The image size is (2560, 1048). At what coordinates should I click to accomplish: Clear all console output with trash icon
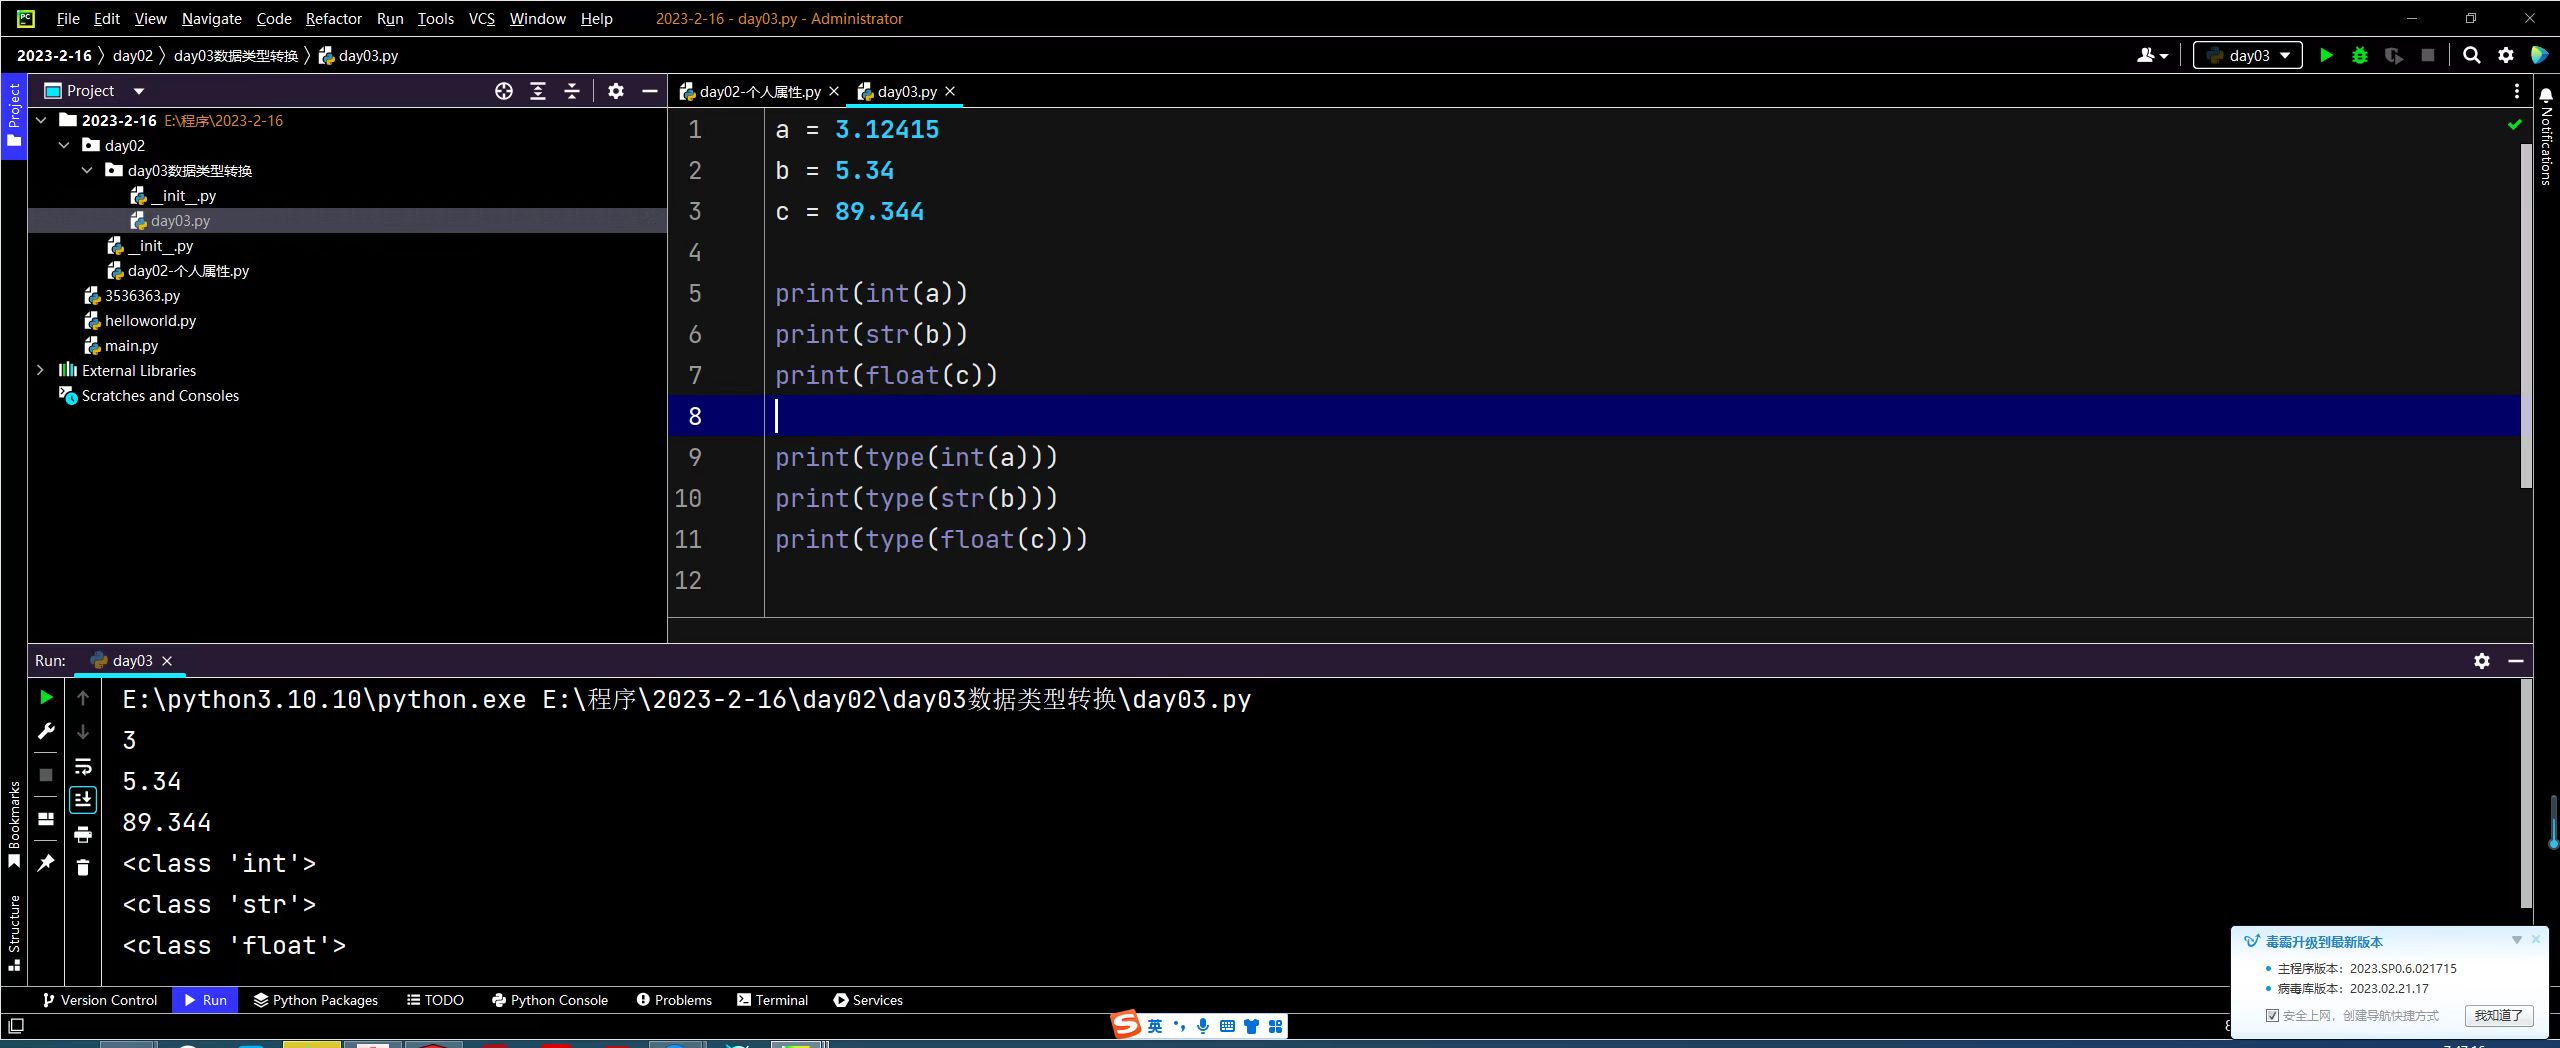[83, 867]
